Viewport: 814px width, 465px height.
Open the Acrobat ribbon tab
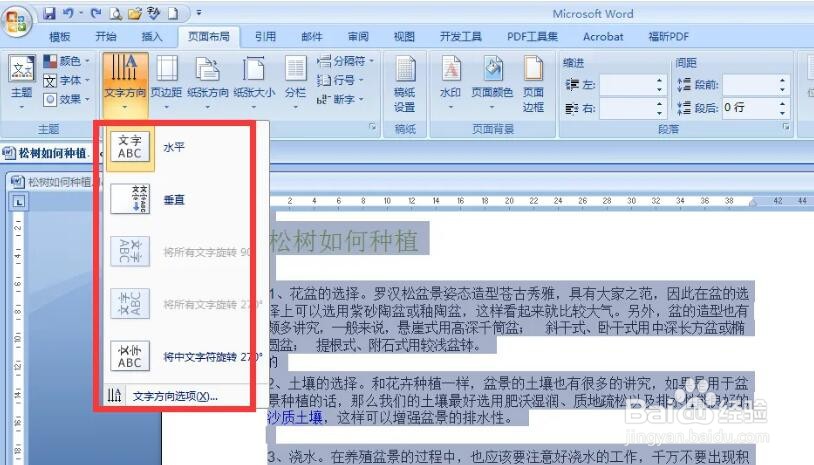[603, 36]
